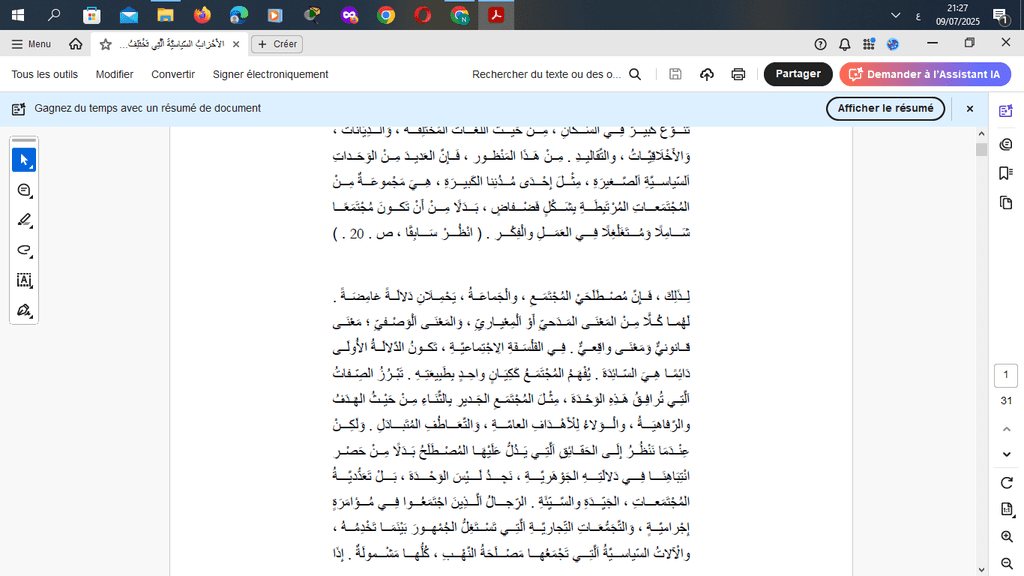Open Opera browser from taskbar

pos(423,14)
